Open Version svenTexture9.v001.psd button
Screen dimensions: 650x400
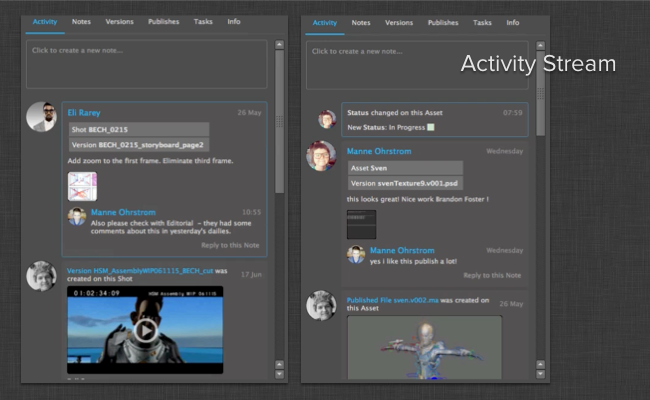(405, 183)
